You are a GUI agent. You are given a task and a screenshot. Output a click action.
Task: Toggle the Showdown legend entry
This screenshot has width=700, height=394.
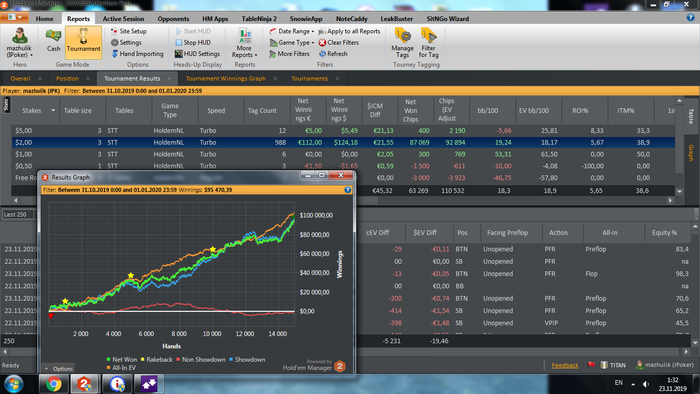(247, 359)
